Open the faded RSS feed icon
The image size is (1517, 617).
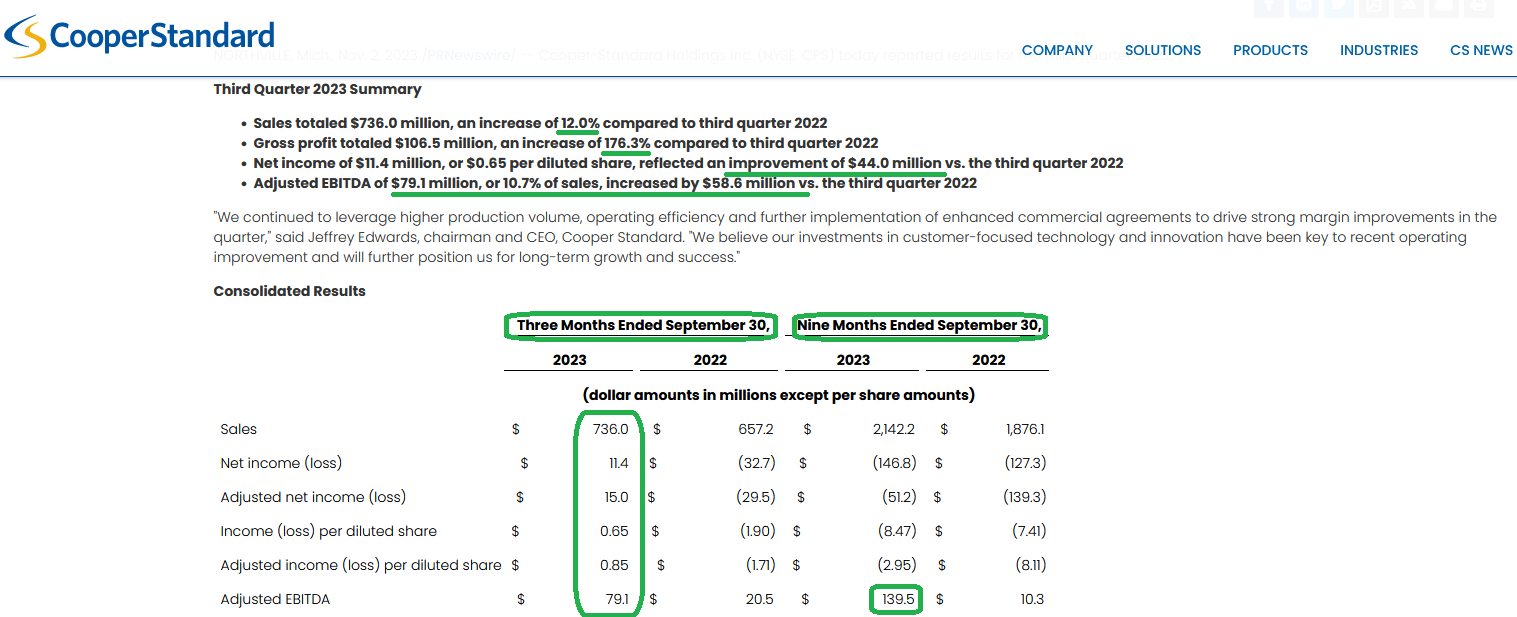[x=1408, y=7]
